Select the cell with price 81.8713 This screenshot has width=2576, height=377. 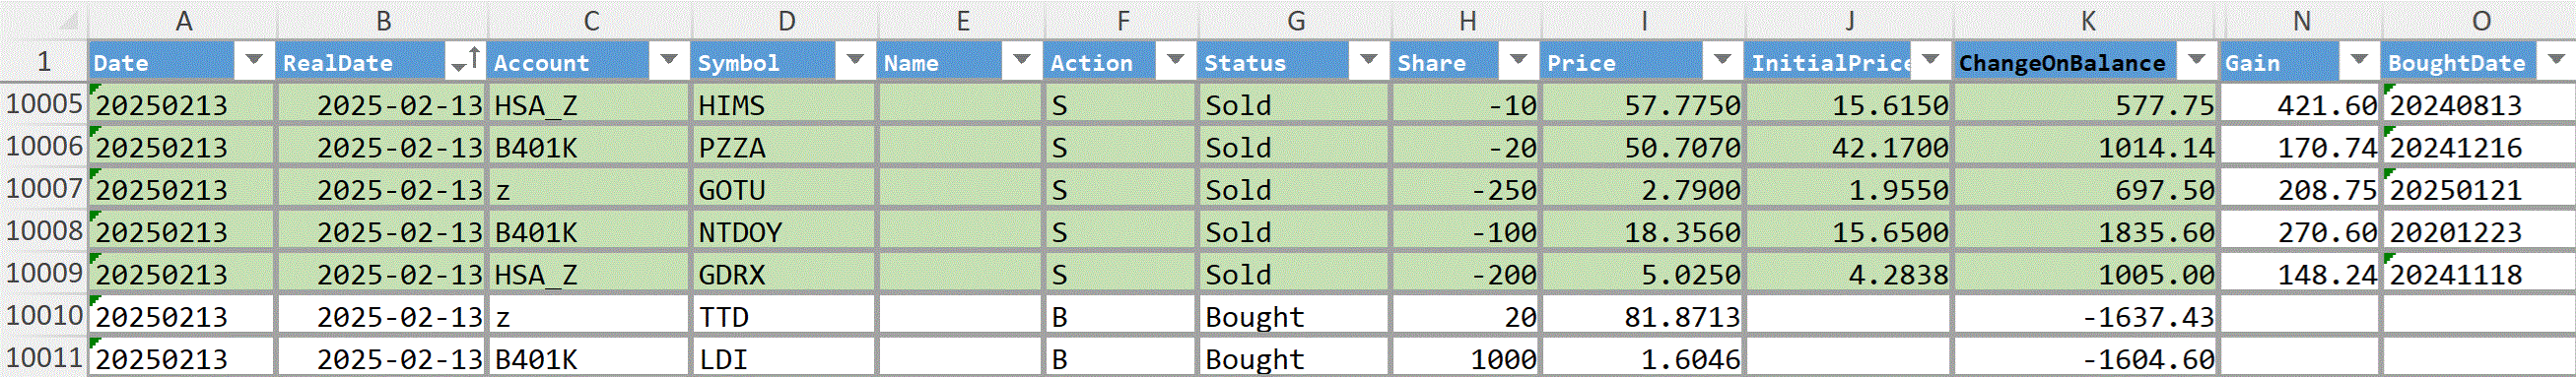click(1643, 316)
